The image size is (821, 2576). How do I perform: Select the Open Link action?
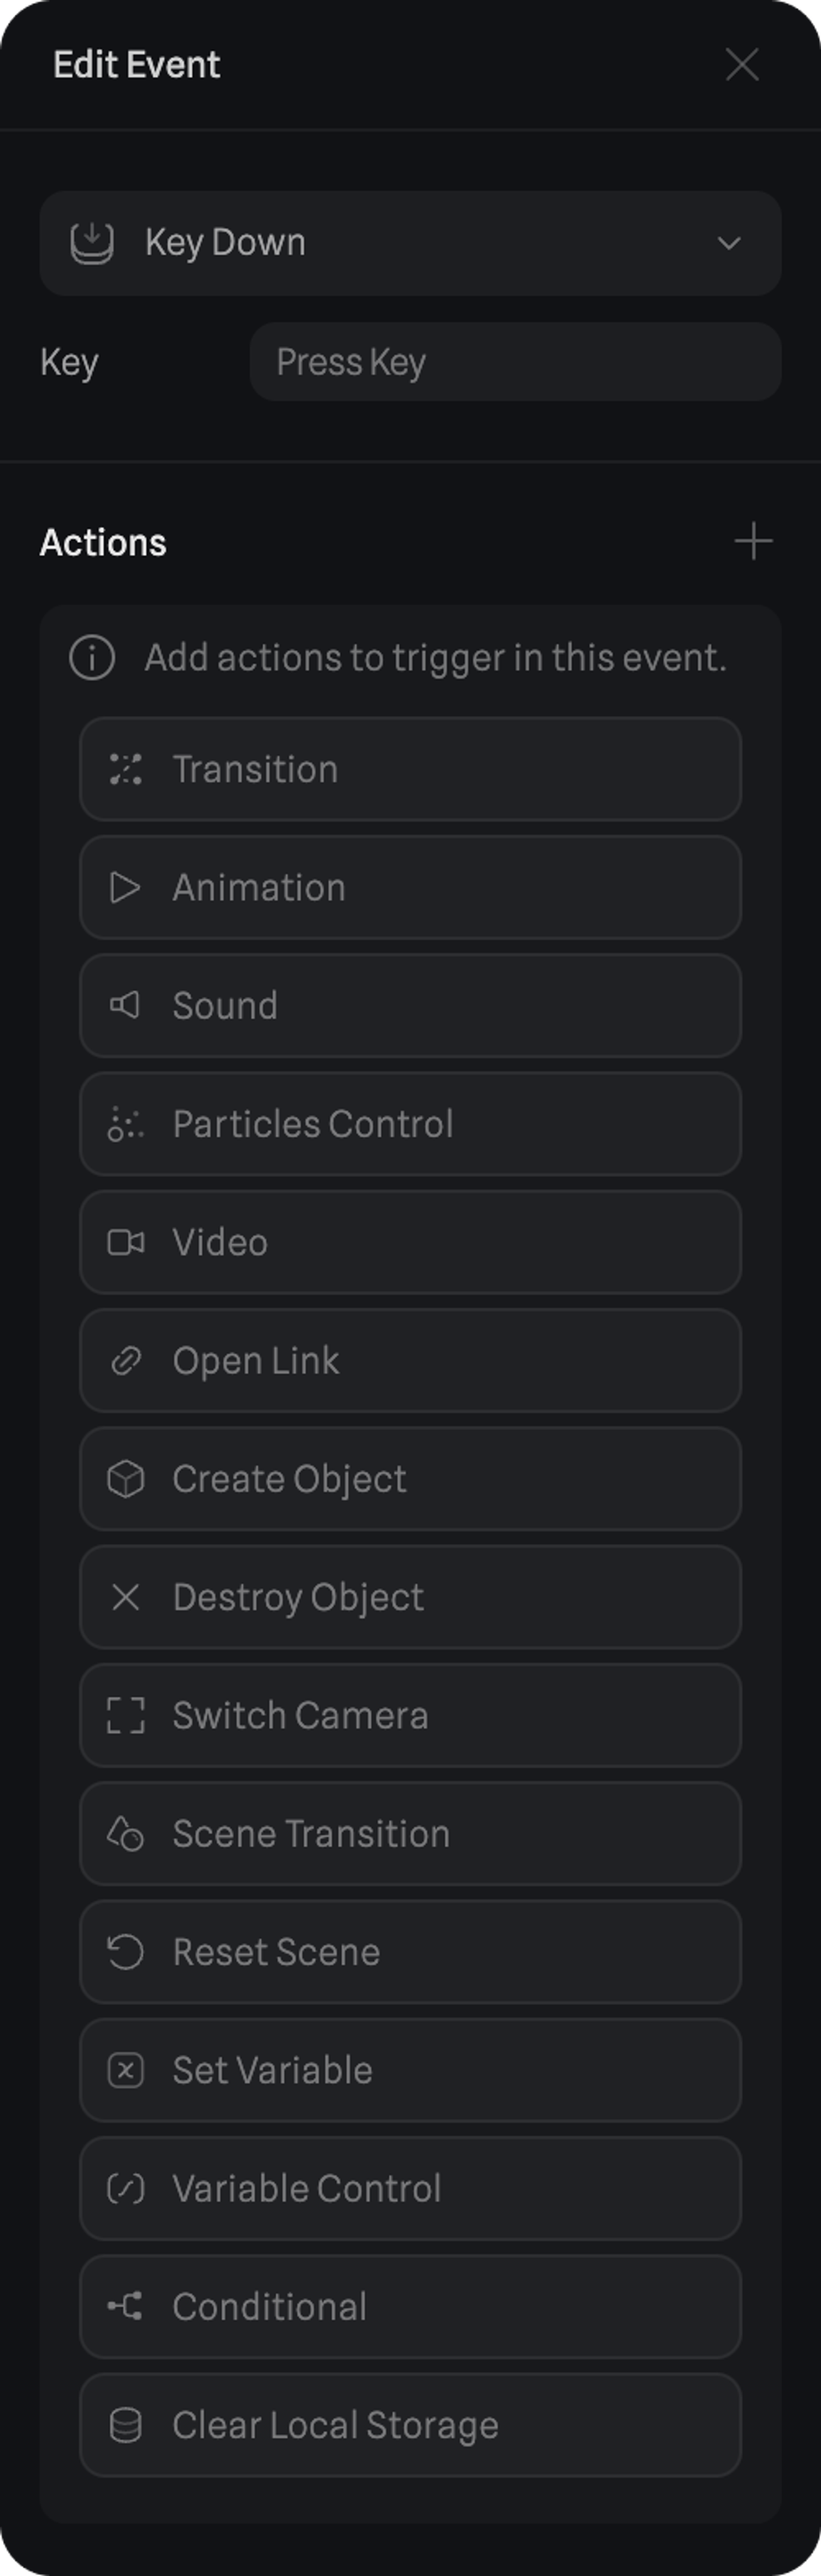[410, 1361]
